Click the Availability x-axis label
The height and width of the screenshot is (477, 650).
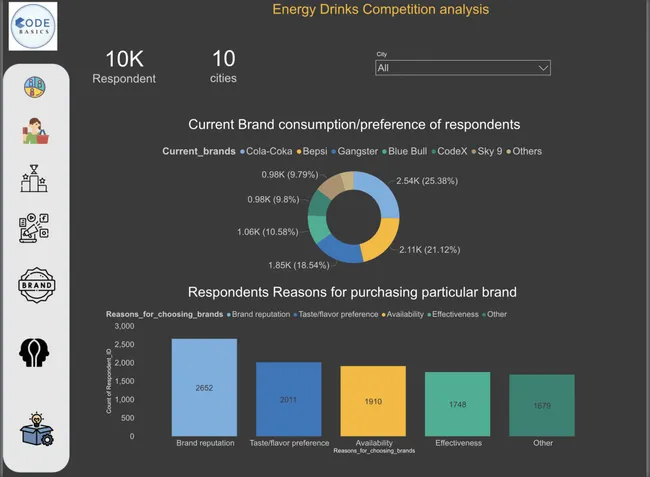point(374,443)
